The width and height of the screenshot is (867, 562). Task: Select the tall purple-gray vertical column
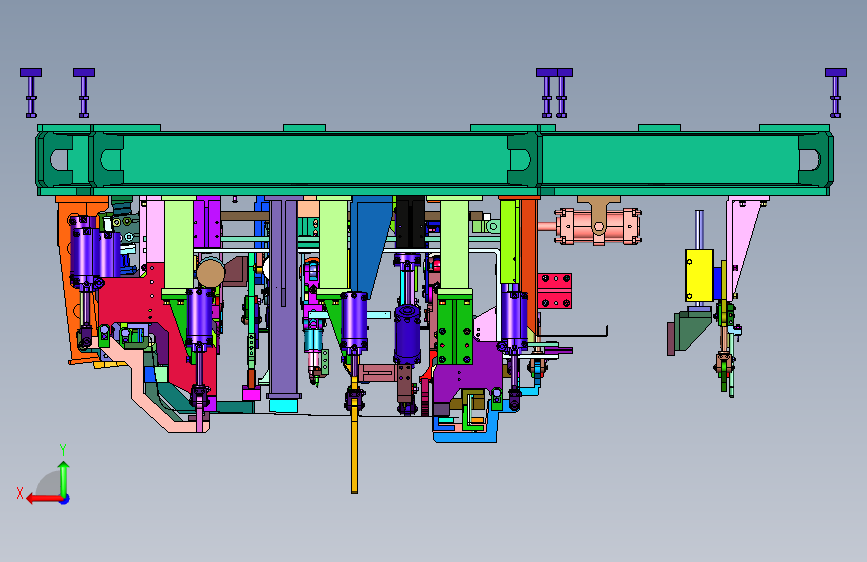tap(284, 299)
